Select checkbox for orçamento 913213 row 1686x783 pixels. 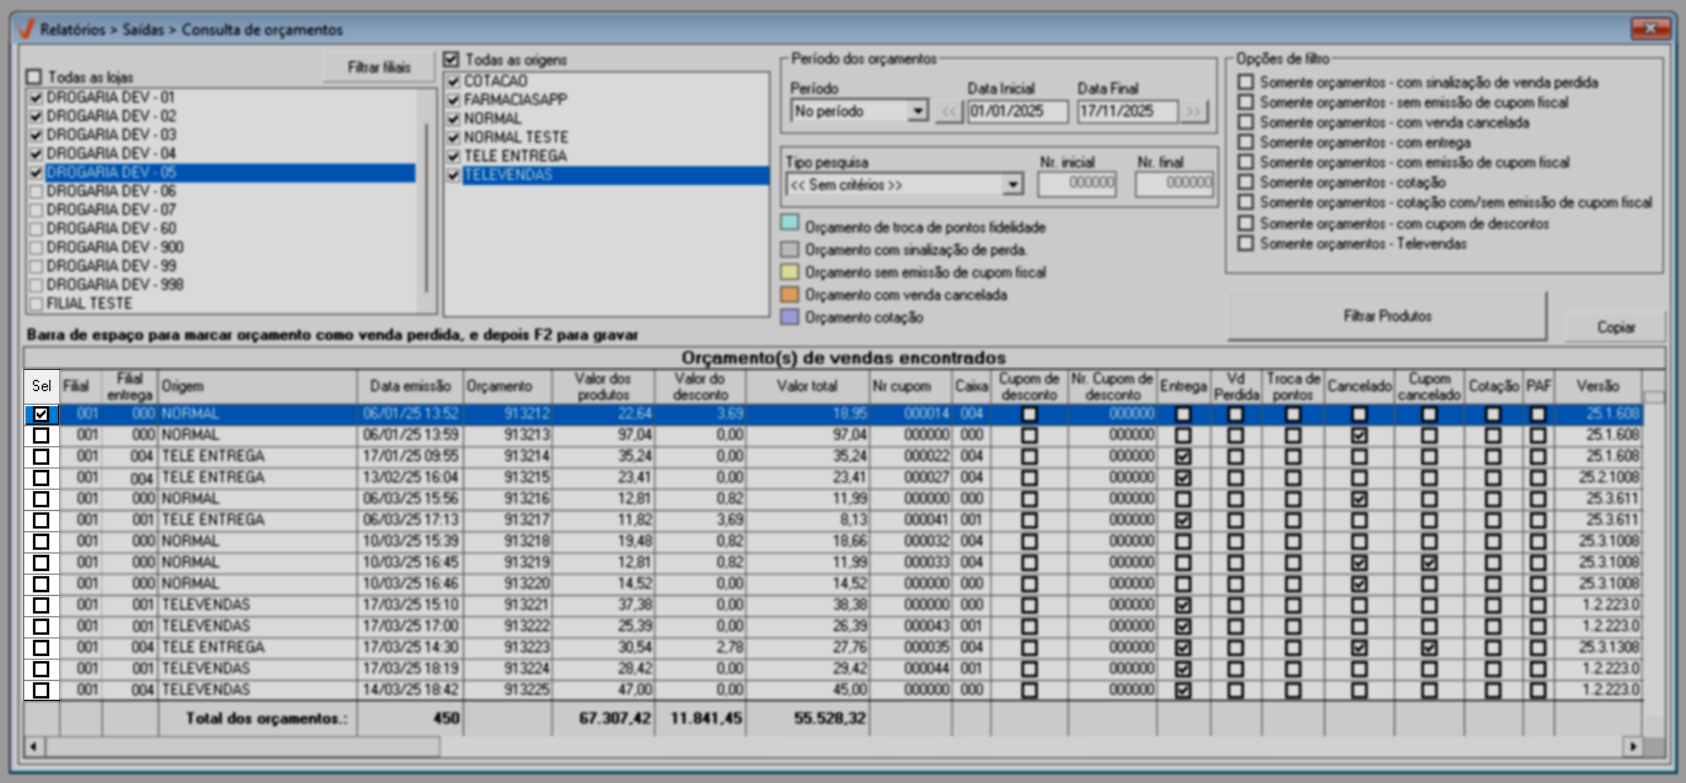click(41, 435)
